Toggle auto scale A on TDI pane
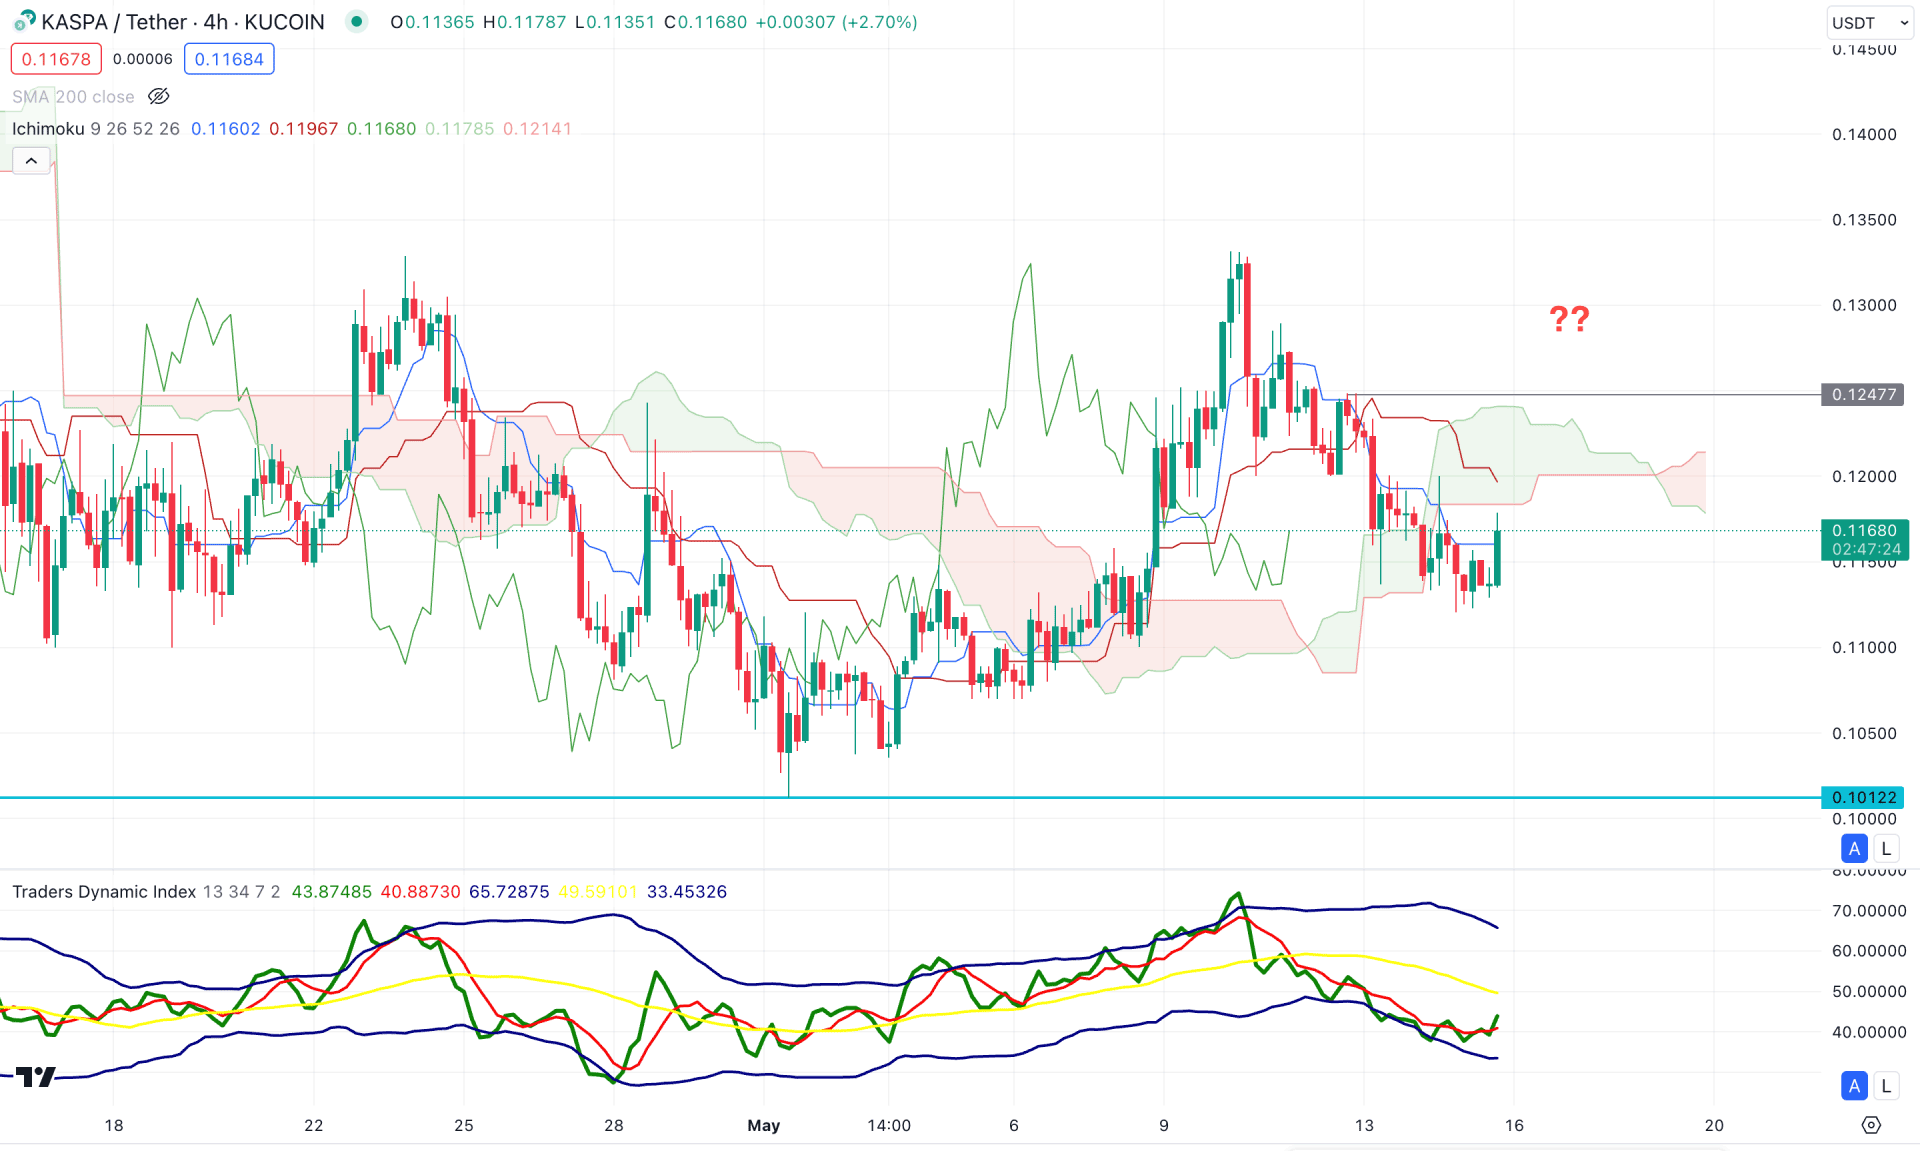 pos(1854,1085)
